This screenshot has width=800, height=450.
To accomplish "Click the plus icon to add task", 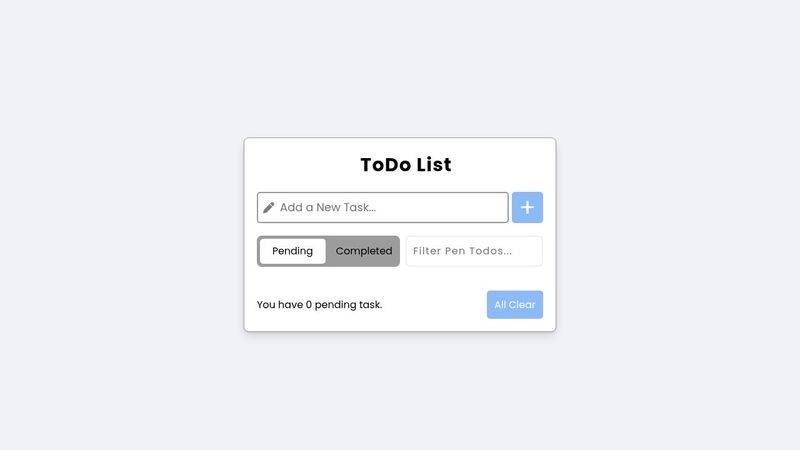I will click(527, 207).
